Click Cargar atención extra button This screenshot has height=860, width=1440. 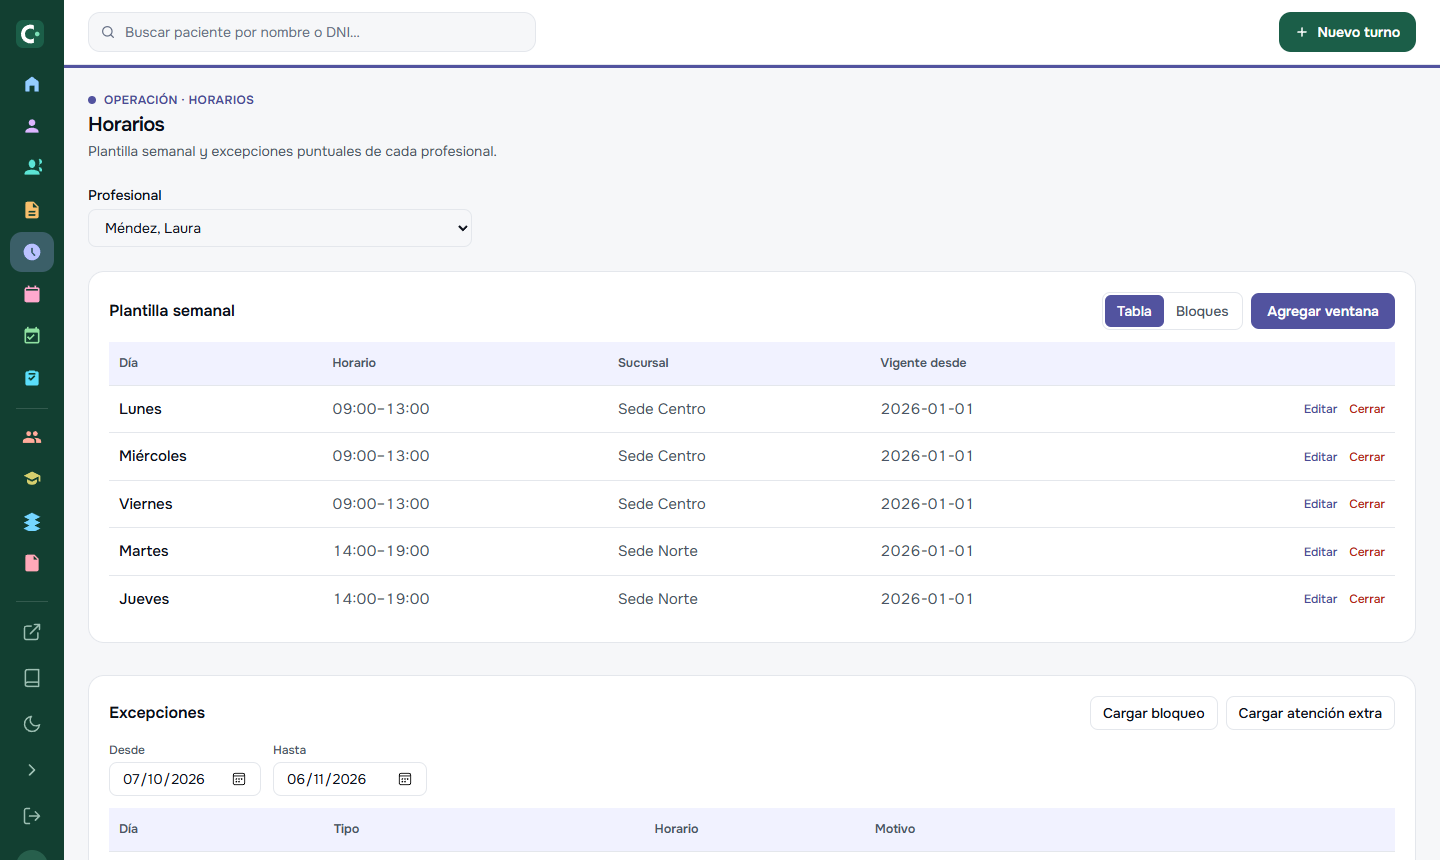tap(1310, 713)
